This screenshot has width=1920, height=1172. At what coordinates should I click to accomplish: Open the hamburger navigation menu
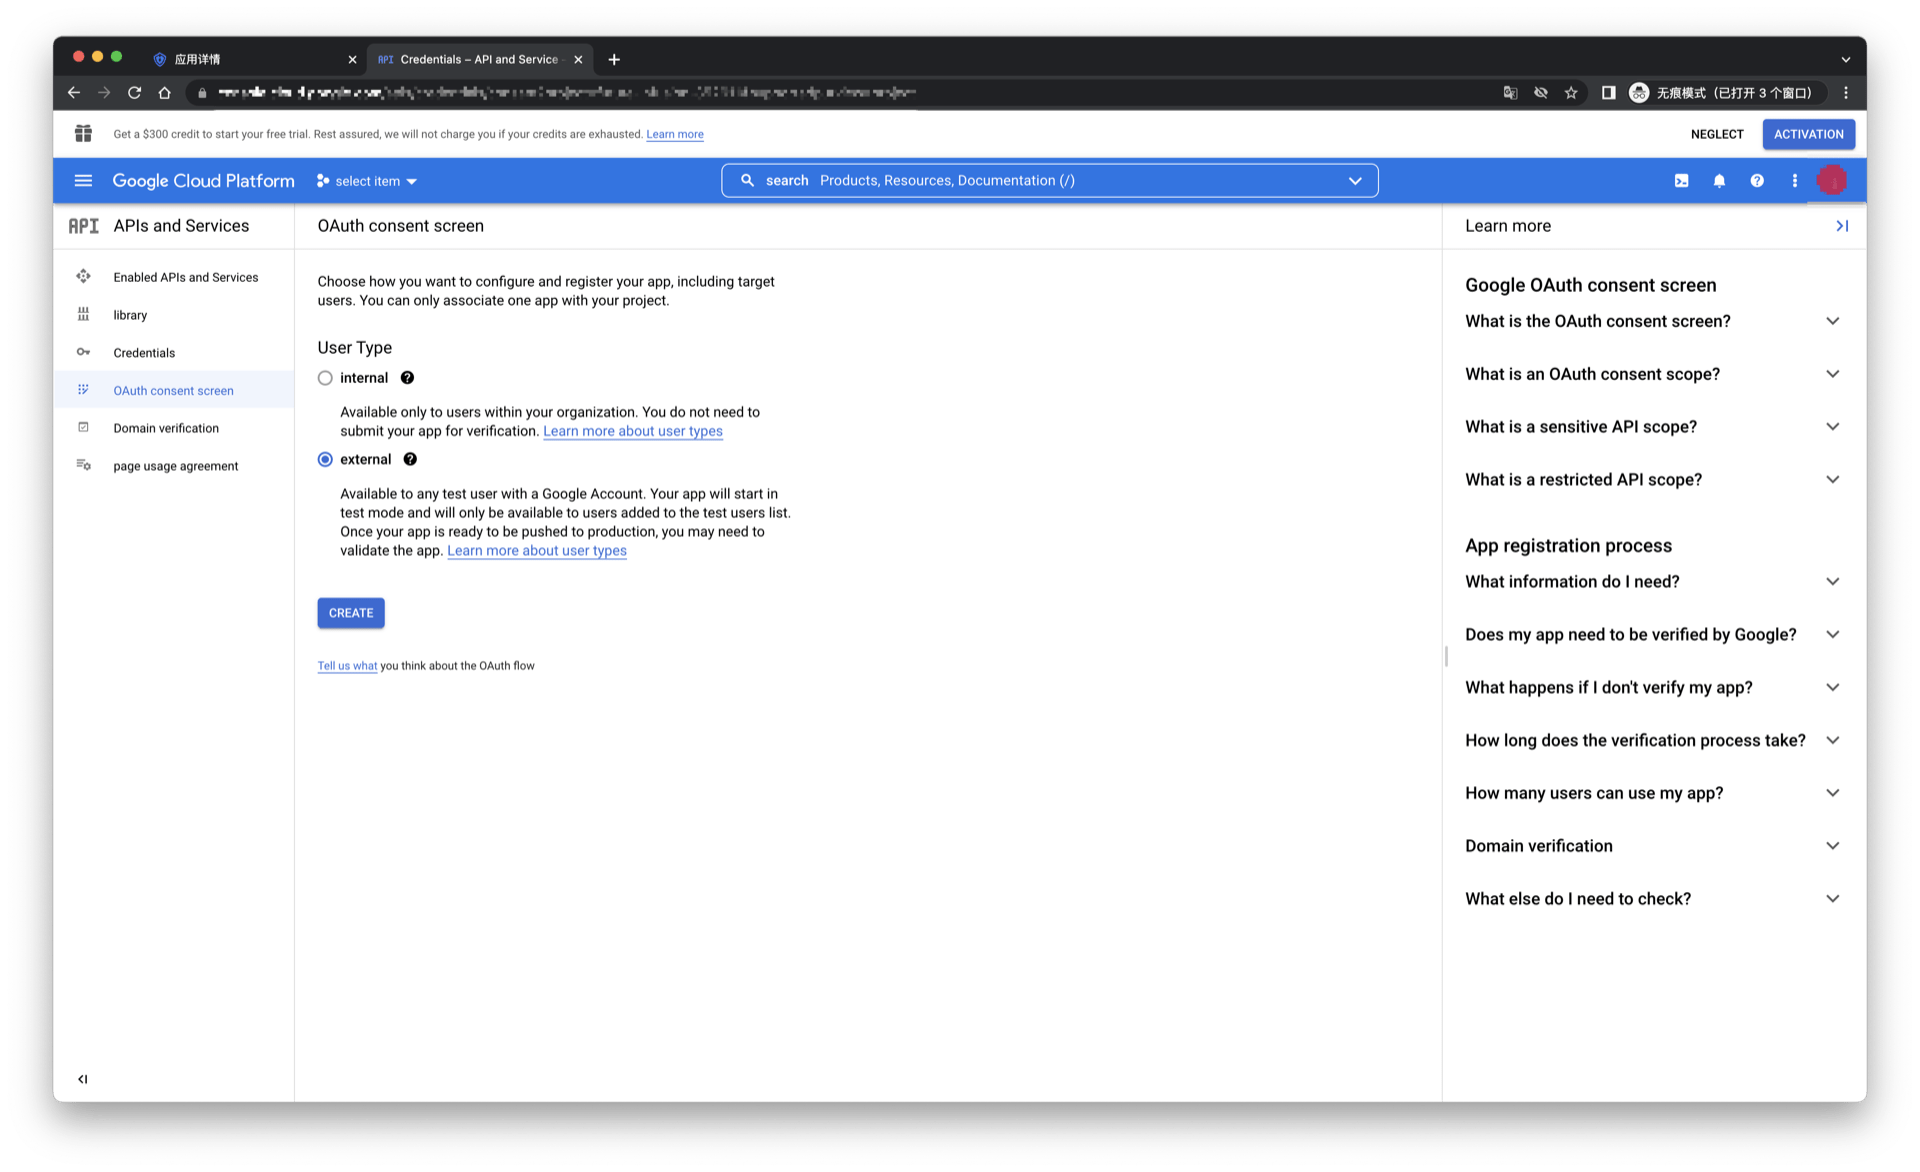[x=83, y=181]
